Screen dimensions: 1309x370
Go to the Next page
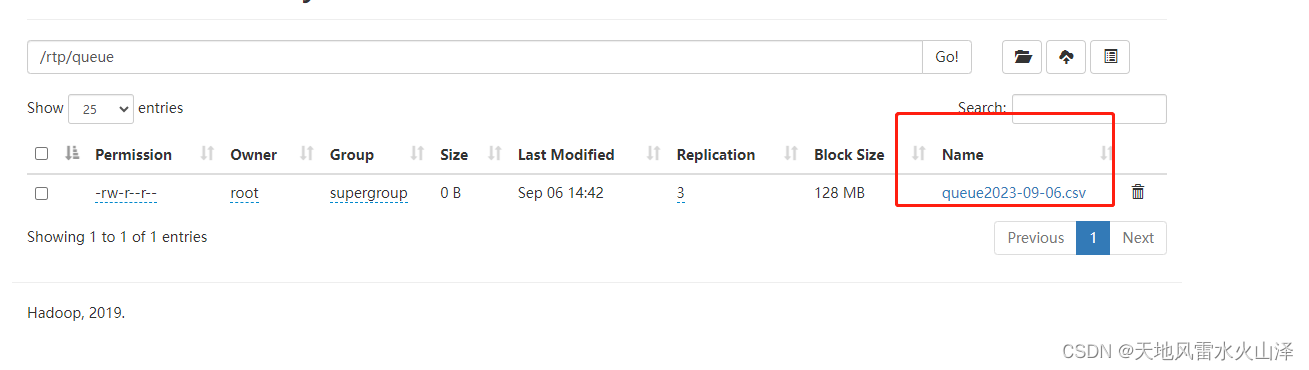click(x=1138, y=238)
